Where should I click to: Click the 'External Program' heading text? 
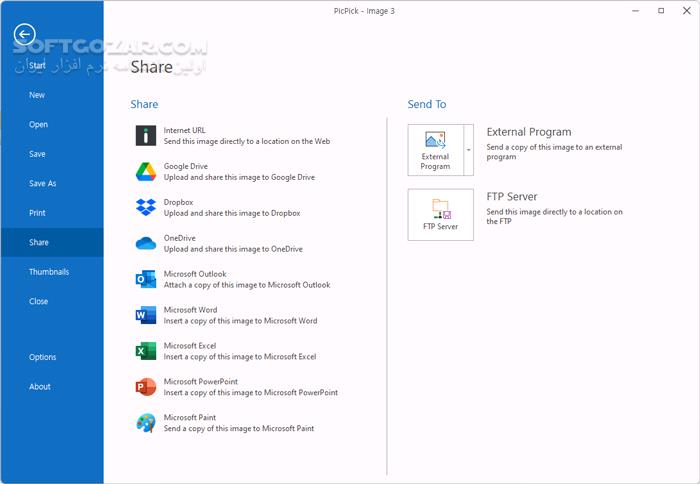(529, 132)
